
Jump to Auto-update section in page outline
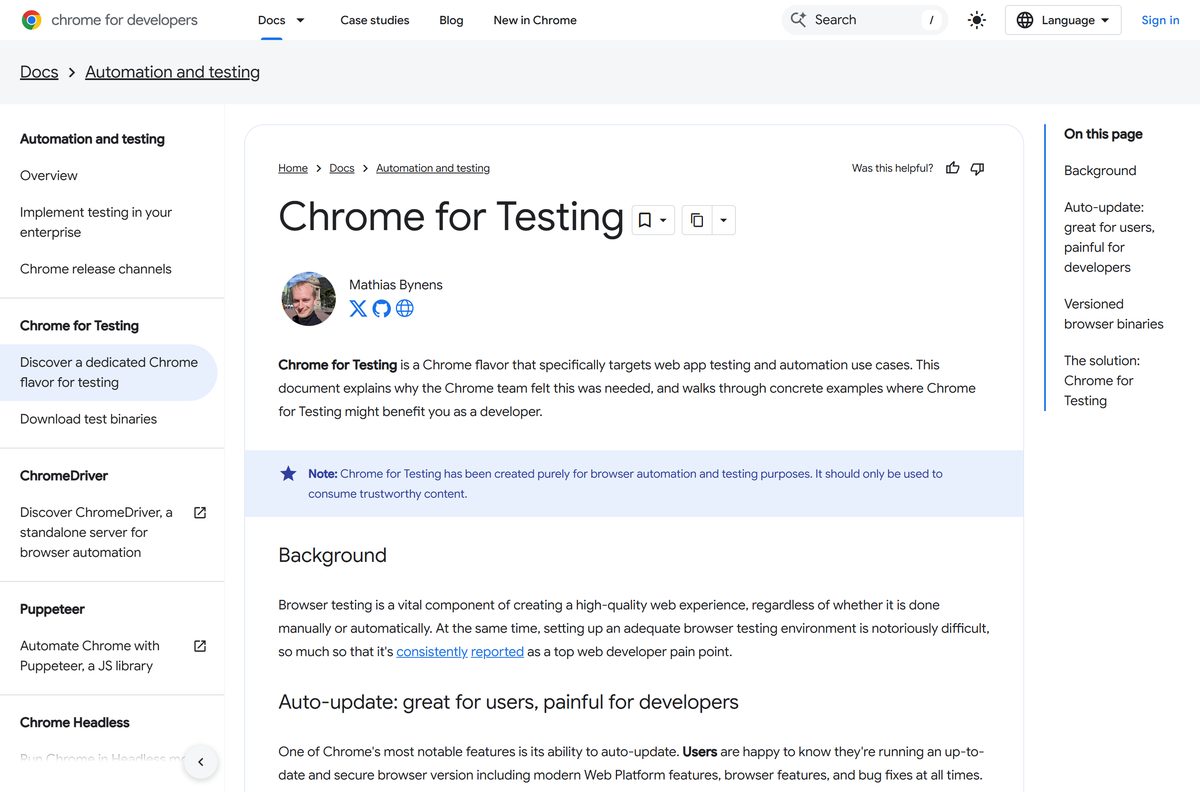1109,237
